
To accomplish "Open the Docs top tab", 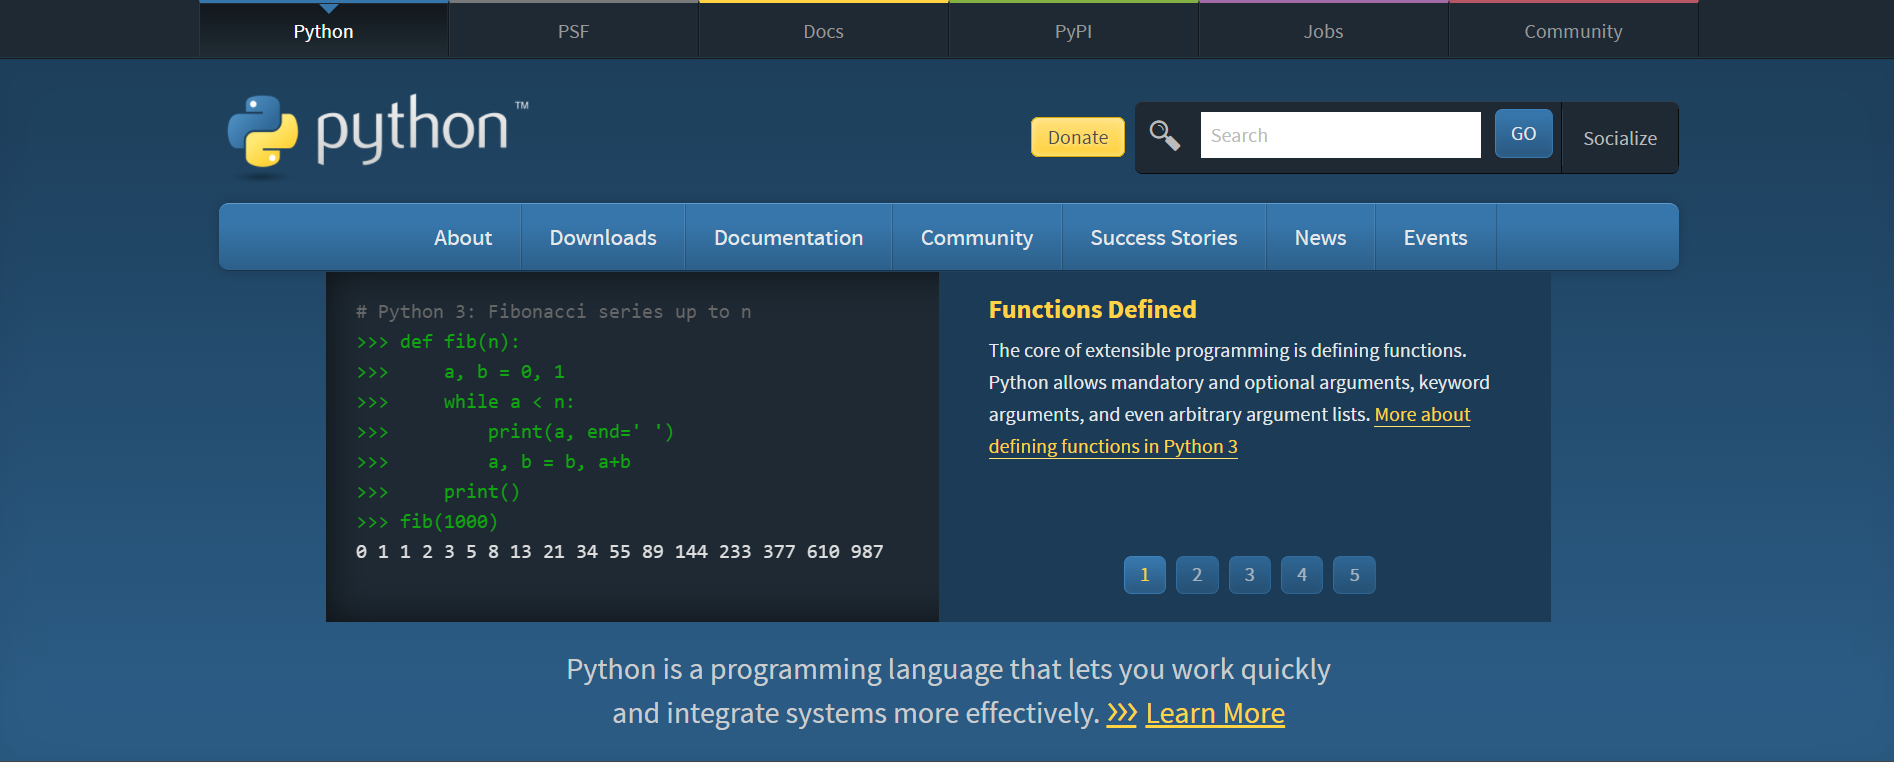I will (824, 31).
